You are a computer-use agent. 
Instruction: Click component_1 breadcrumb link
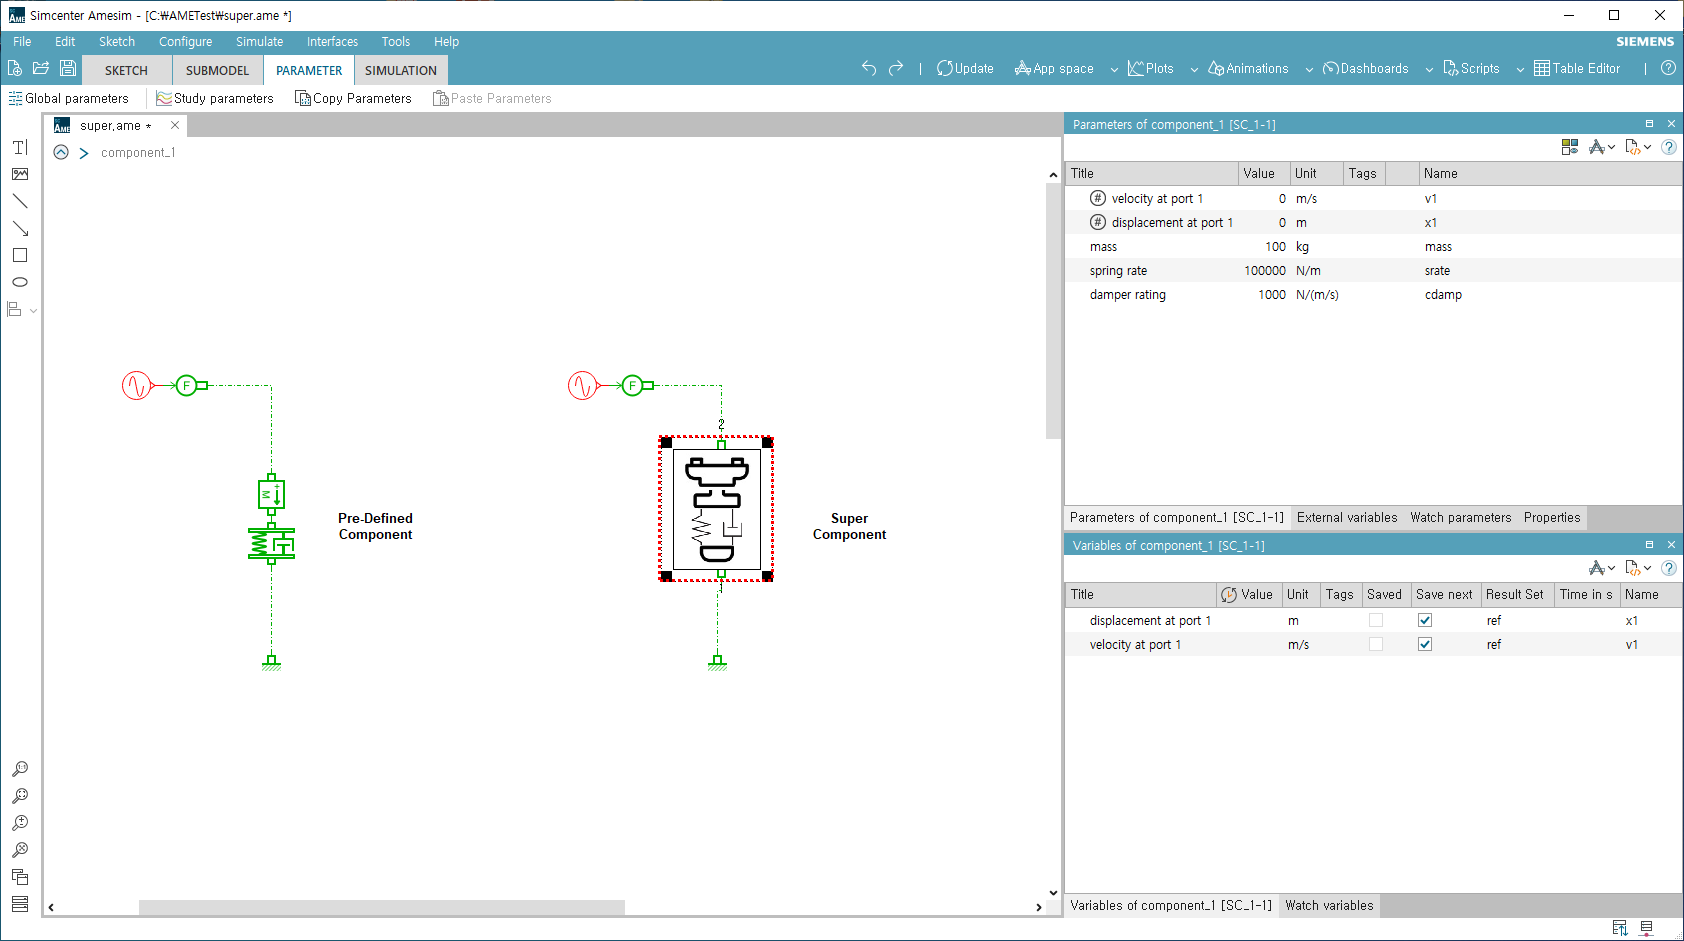pyautogui.click(x=138, y=152)
